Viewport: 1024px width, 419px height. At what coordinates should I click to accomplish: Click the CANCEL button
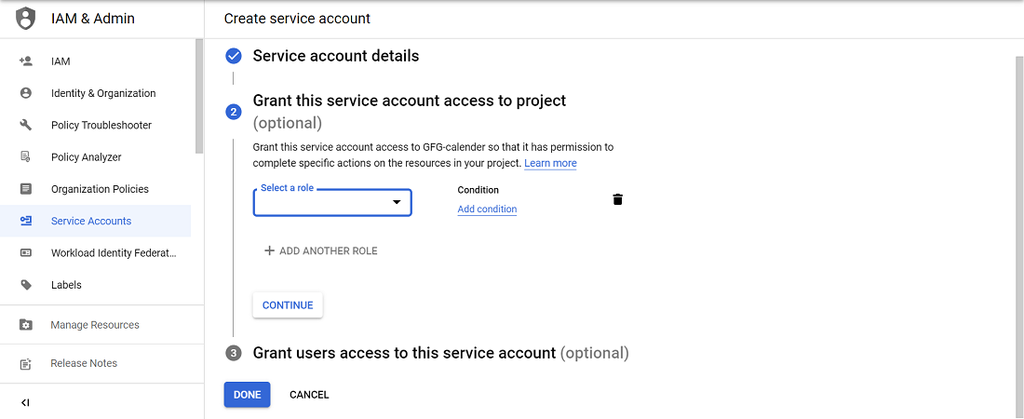[309, 395]
